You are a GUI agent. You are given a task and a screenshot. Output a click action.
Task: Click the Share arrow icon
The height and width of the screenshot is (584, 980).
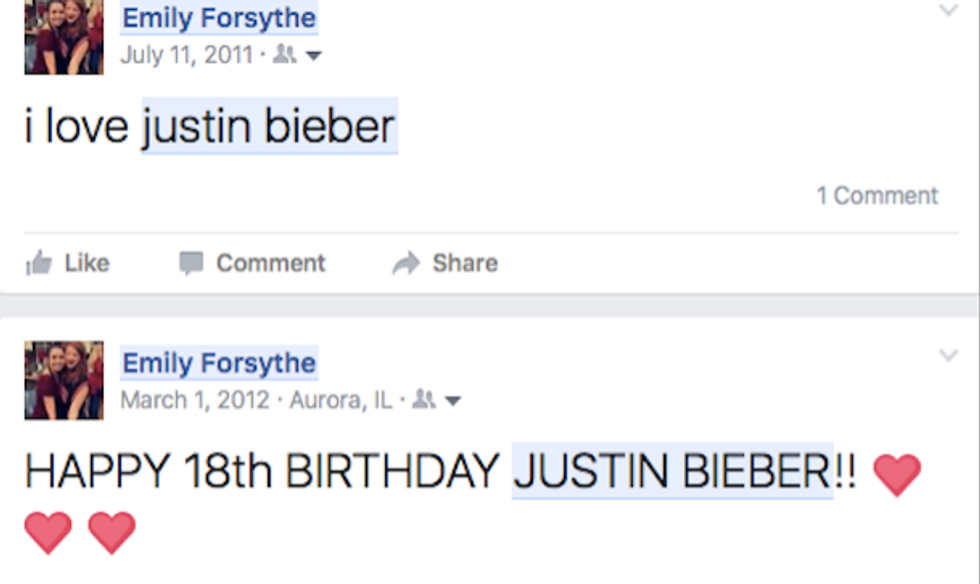click(x=406, y=263)
